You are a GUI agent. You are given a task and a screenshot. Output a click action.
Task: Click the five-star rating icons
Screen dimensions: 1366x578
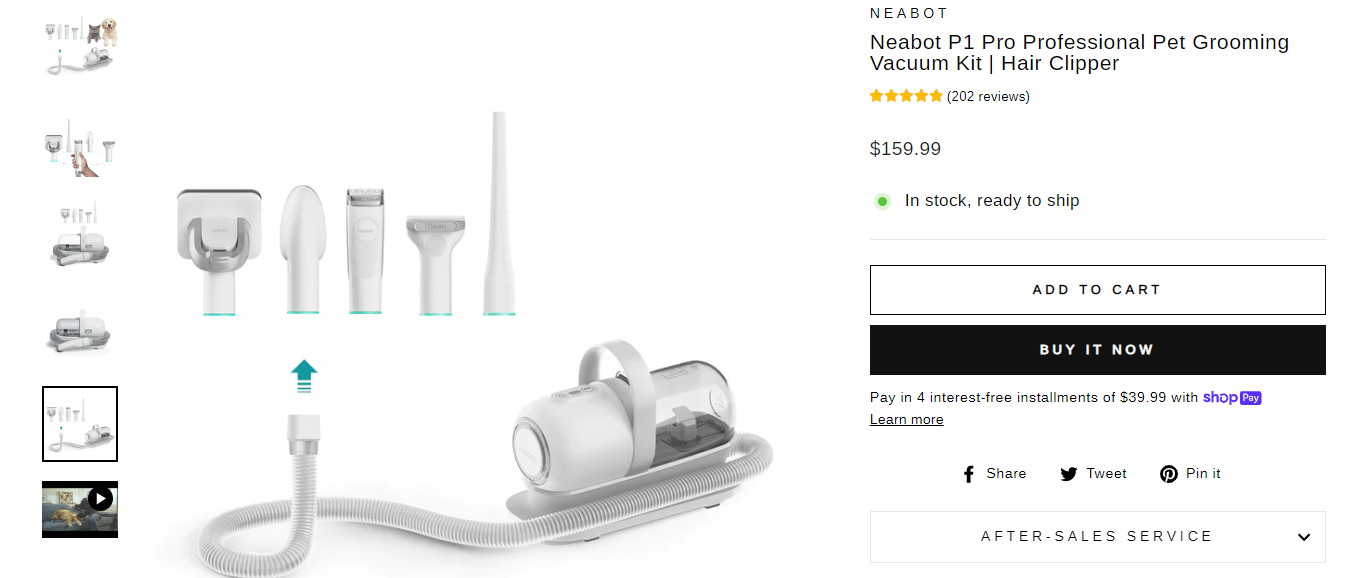click(905, 97)
